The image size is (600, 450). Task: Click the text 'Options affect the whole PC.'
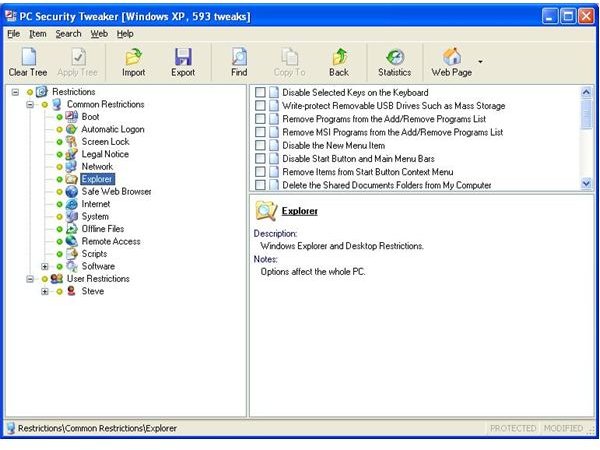coord(313,272)
